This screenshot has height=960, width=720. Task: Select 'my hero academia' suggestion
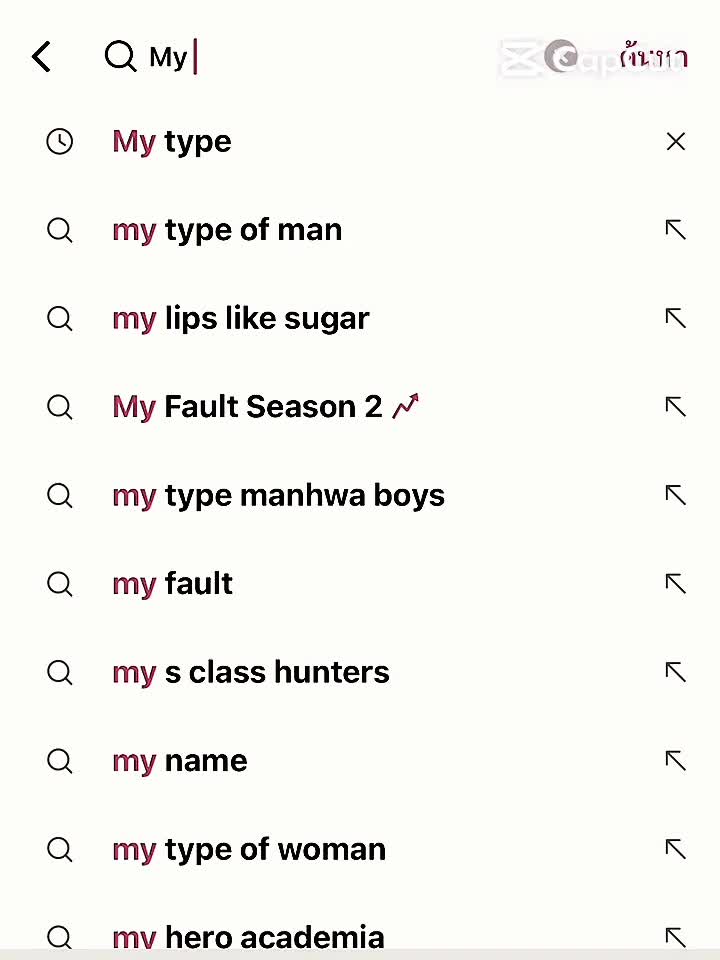pyautogui.click(x=248, y=937)
